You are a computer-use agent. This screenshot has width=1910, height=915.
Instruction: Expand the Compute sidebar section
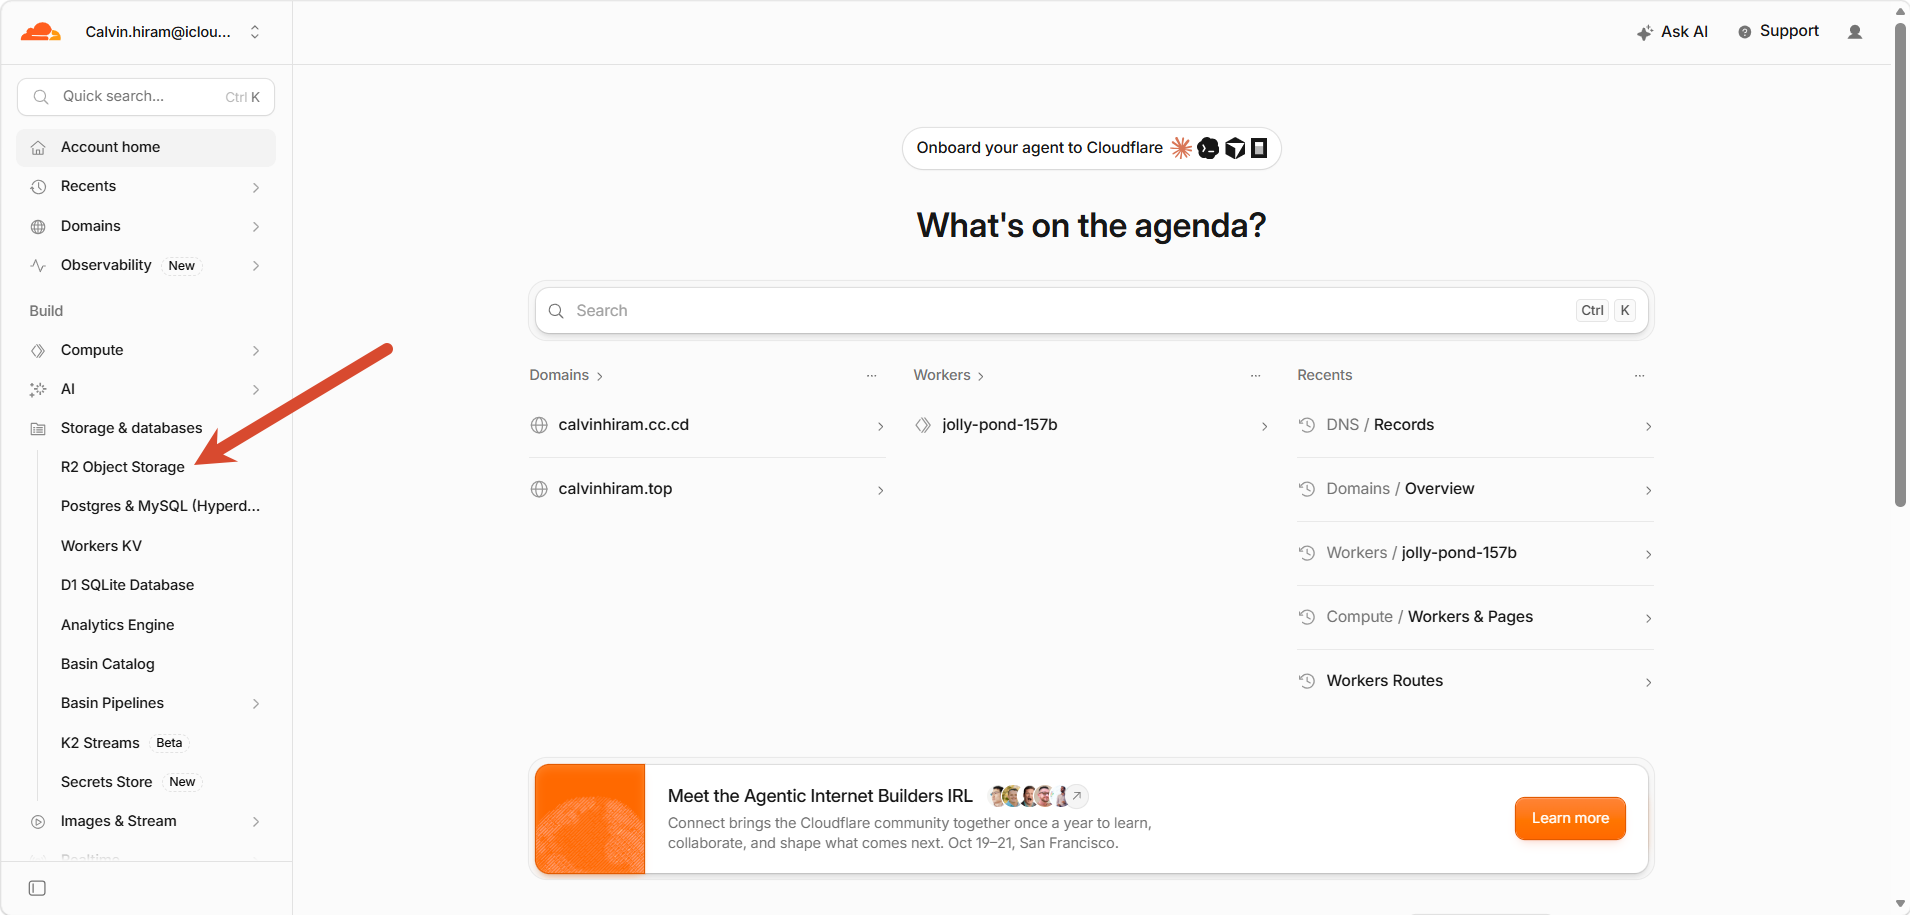tap(146, 350)
